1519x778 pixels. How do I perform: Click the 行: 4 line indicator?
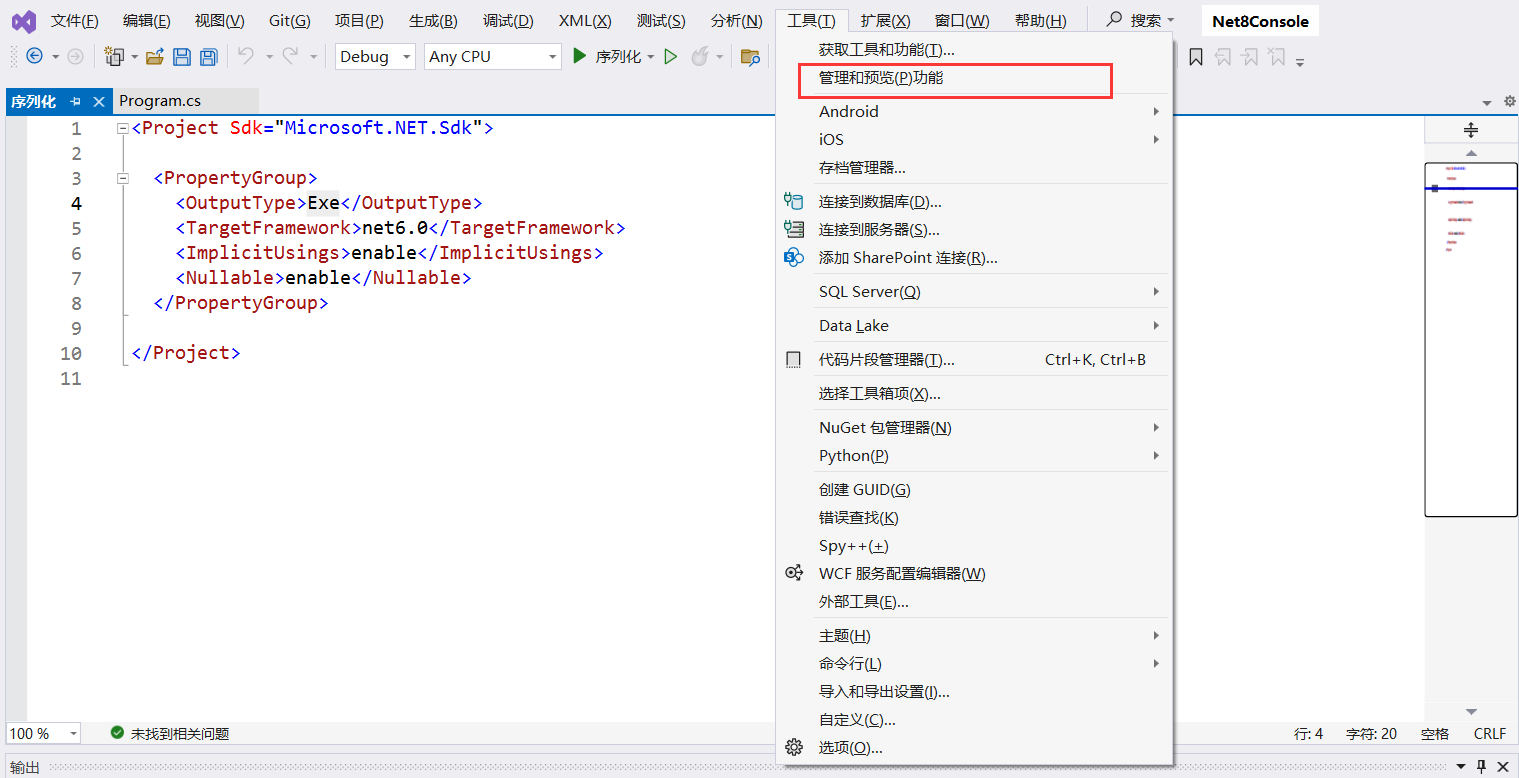pyautogui.click(x=1309, y=733)
